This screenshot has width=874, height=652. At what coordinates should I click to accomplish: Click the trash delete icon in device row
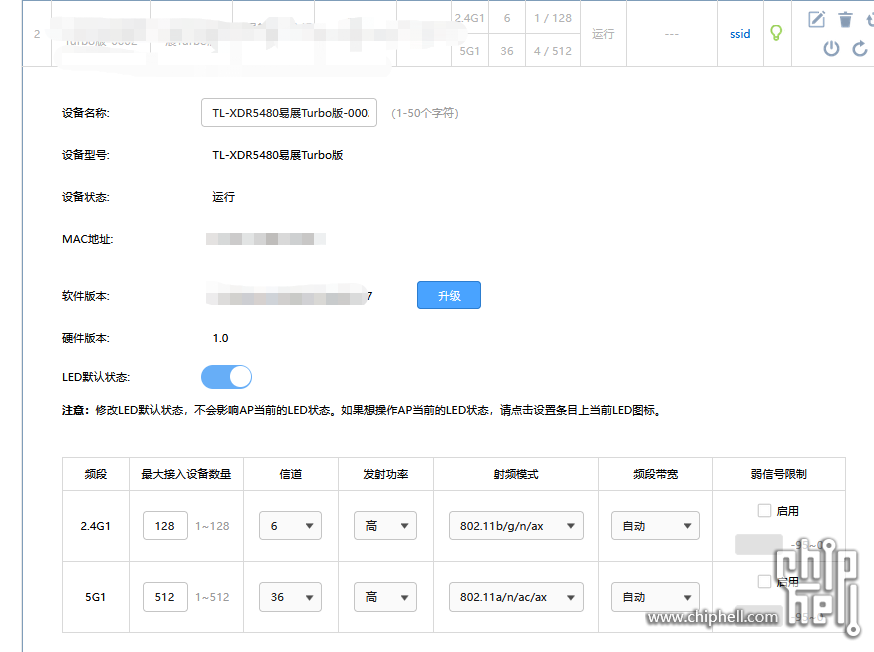pyautogui.click(x=846, y=20)
